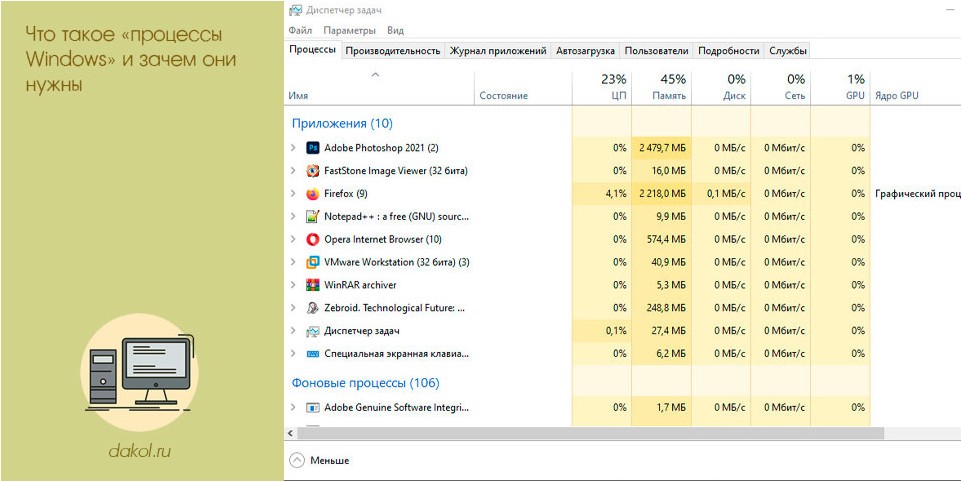This screenshot has width=962, height=482.
Task: Open the Вид menu
Action: [x=395, y=30]
